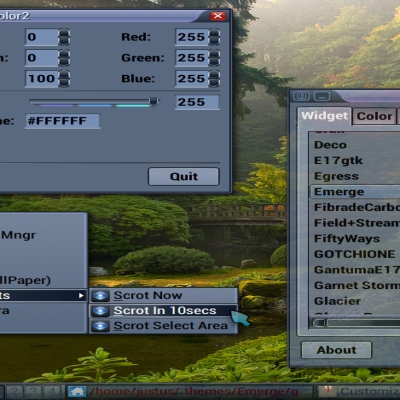Click the red icon next to Customiz in taskbar
Screen dimensions: 400x400
tap(327, 391)
